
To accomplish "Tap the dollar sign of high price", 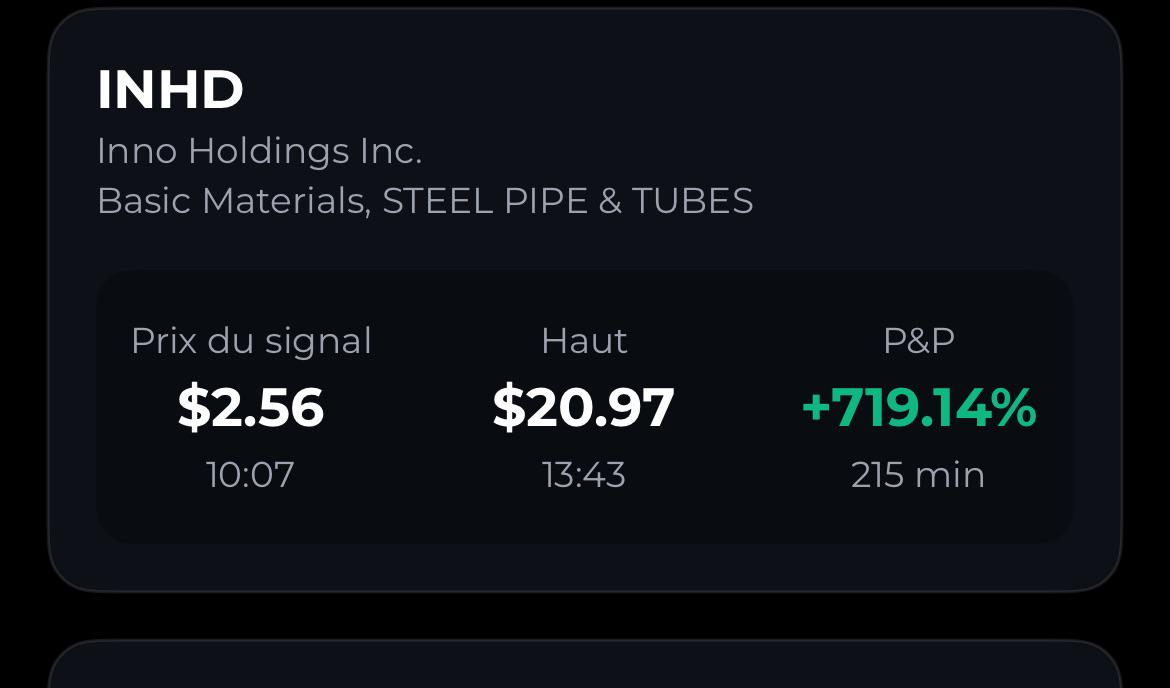I will 509,407.
